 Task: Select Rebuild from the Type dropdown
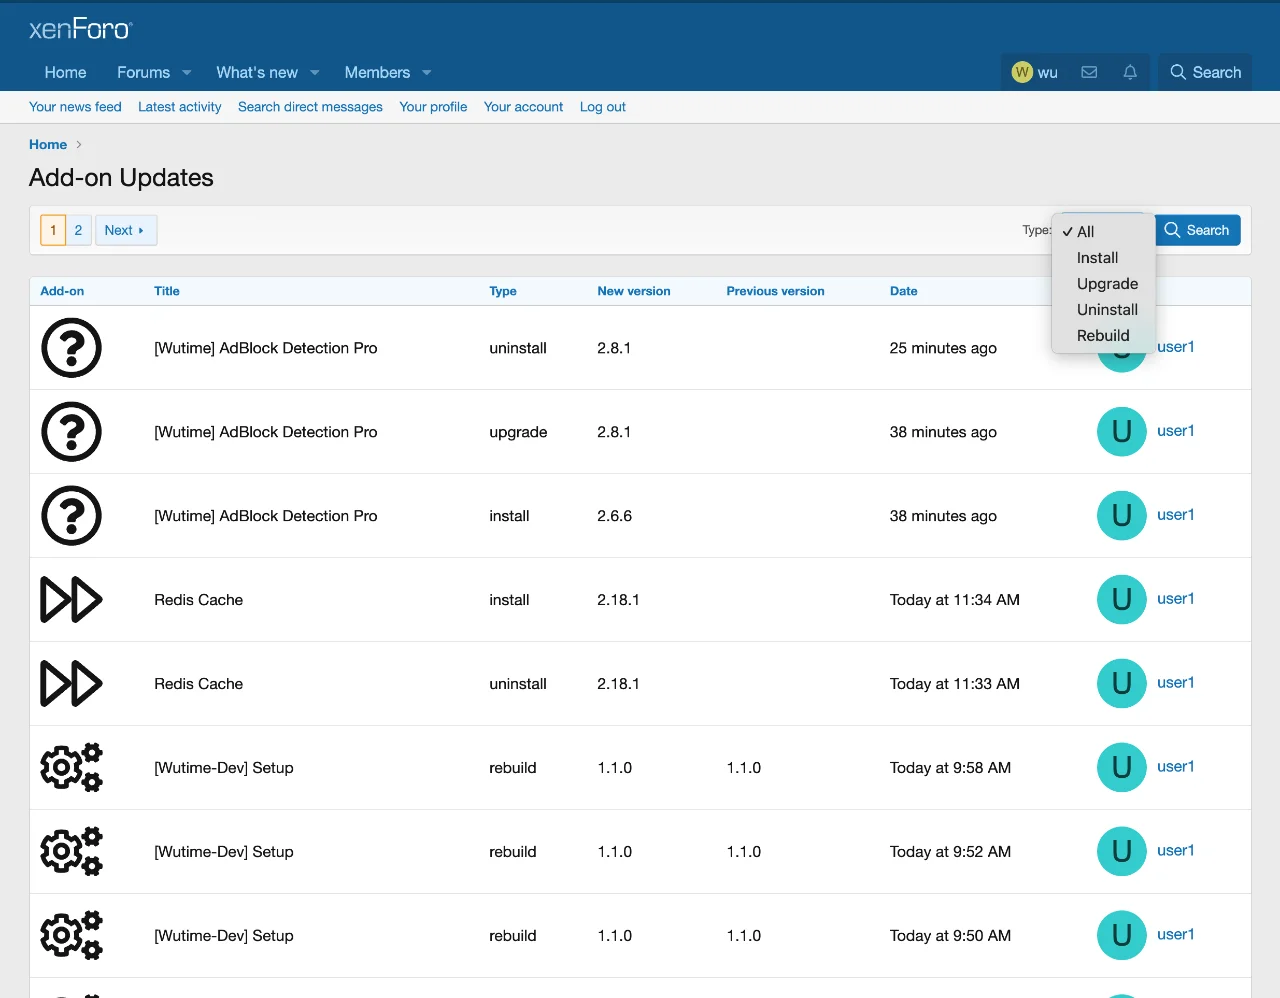1102,335
